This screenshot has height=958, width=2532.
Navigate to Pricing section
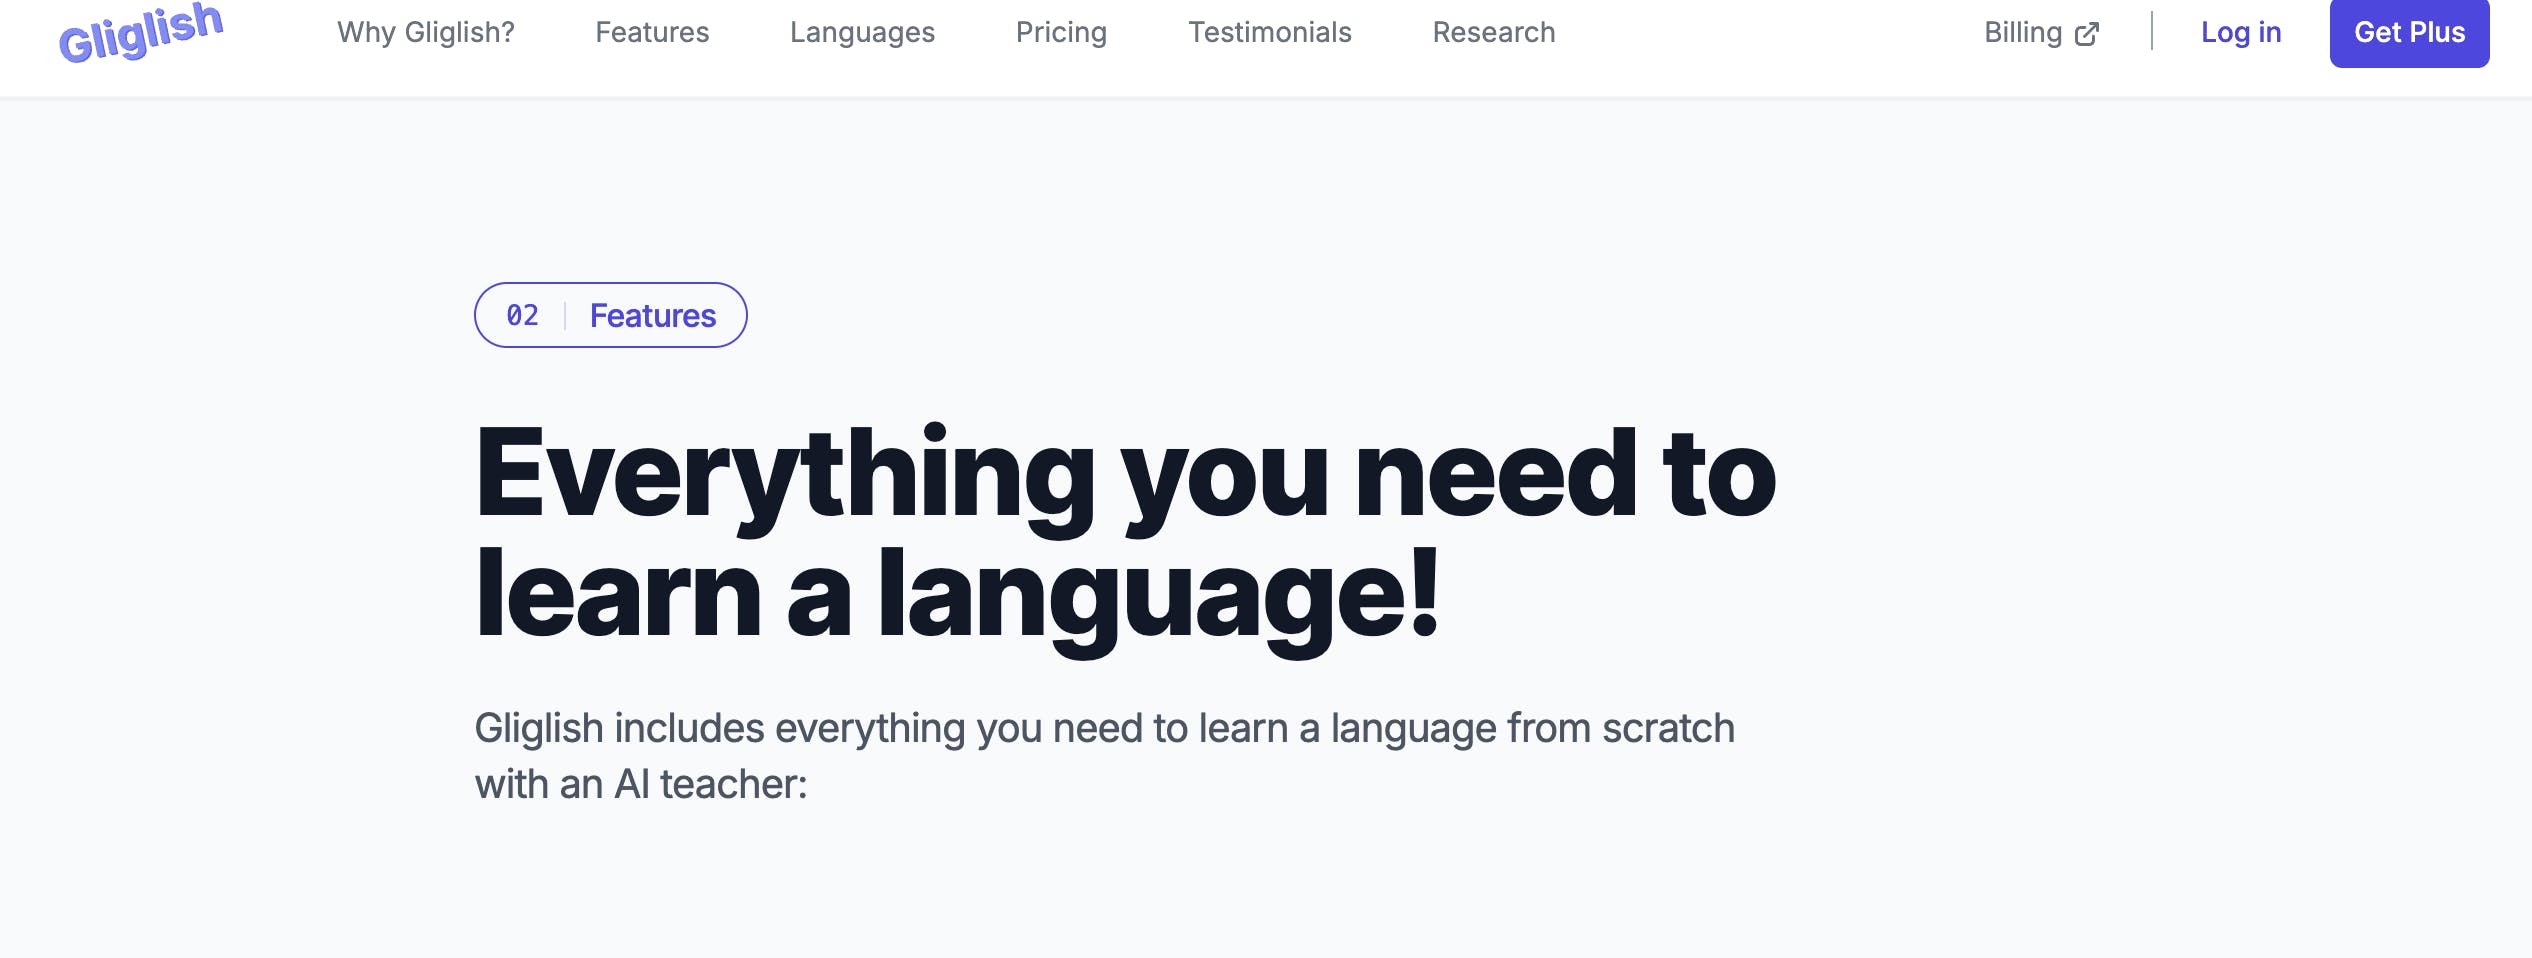tap(1061, 33)
